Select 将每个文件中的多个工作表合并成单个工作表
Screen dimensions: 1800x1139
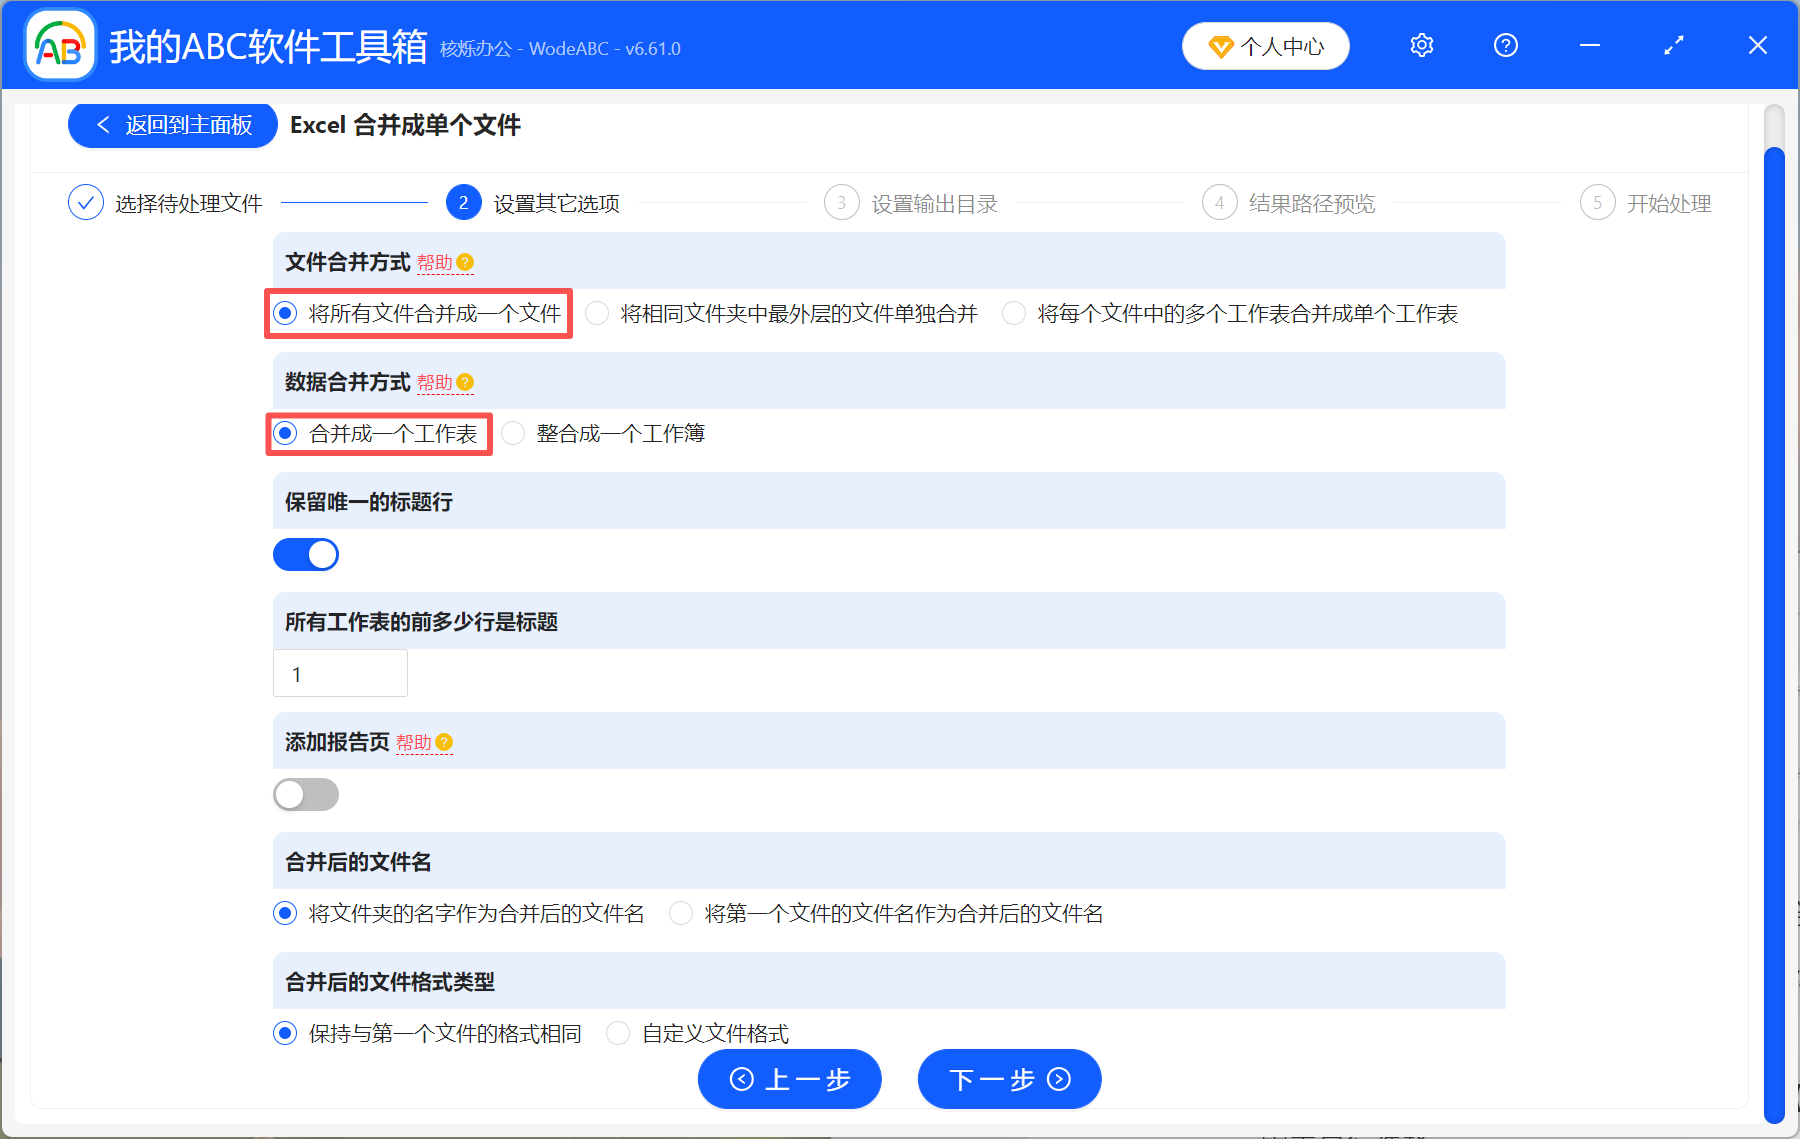[1014, 313]
